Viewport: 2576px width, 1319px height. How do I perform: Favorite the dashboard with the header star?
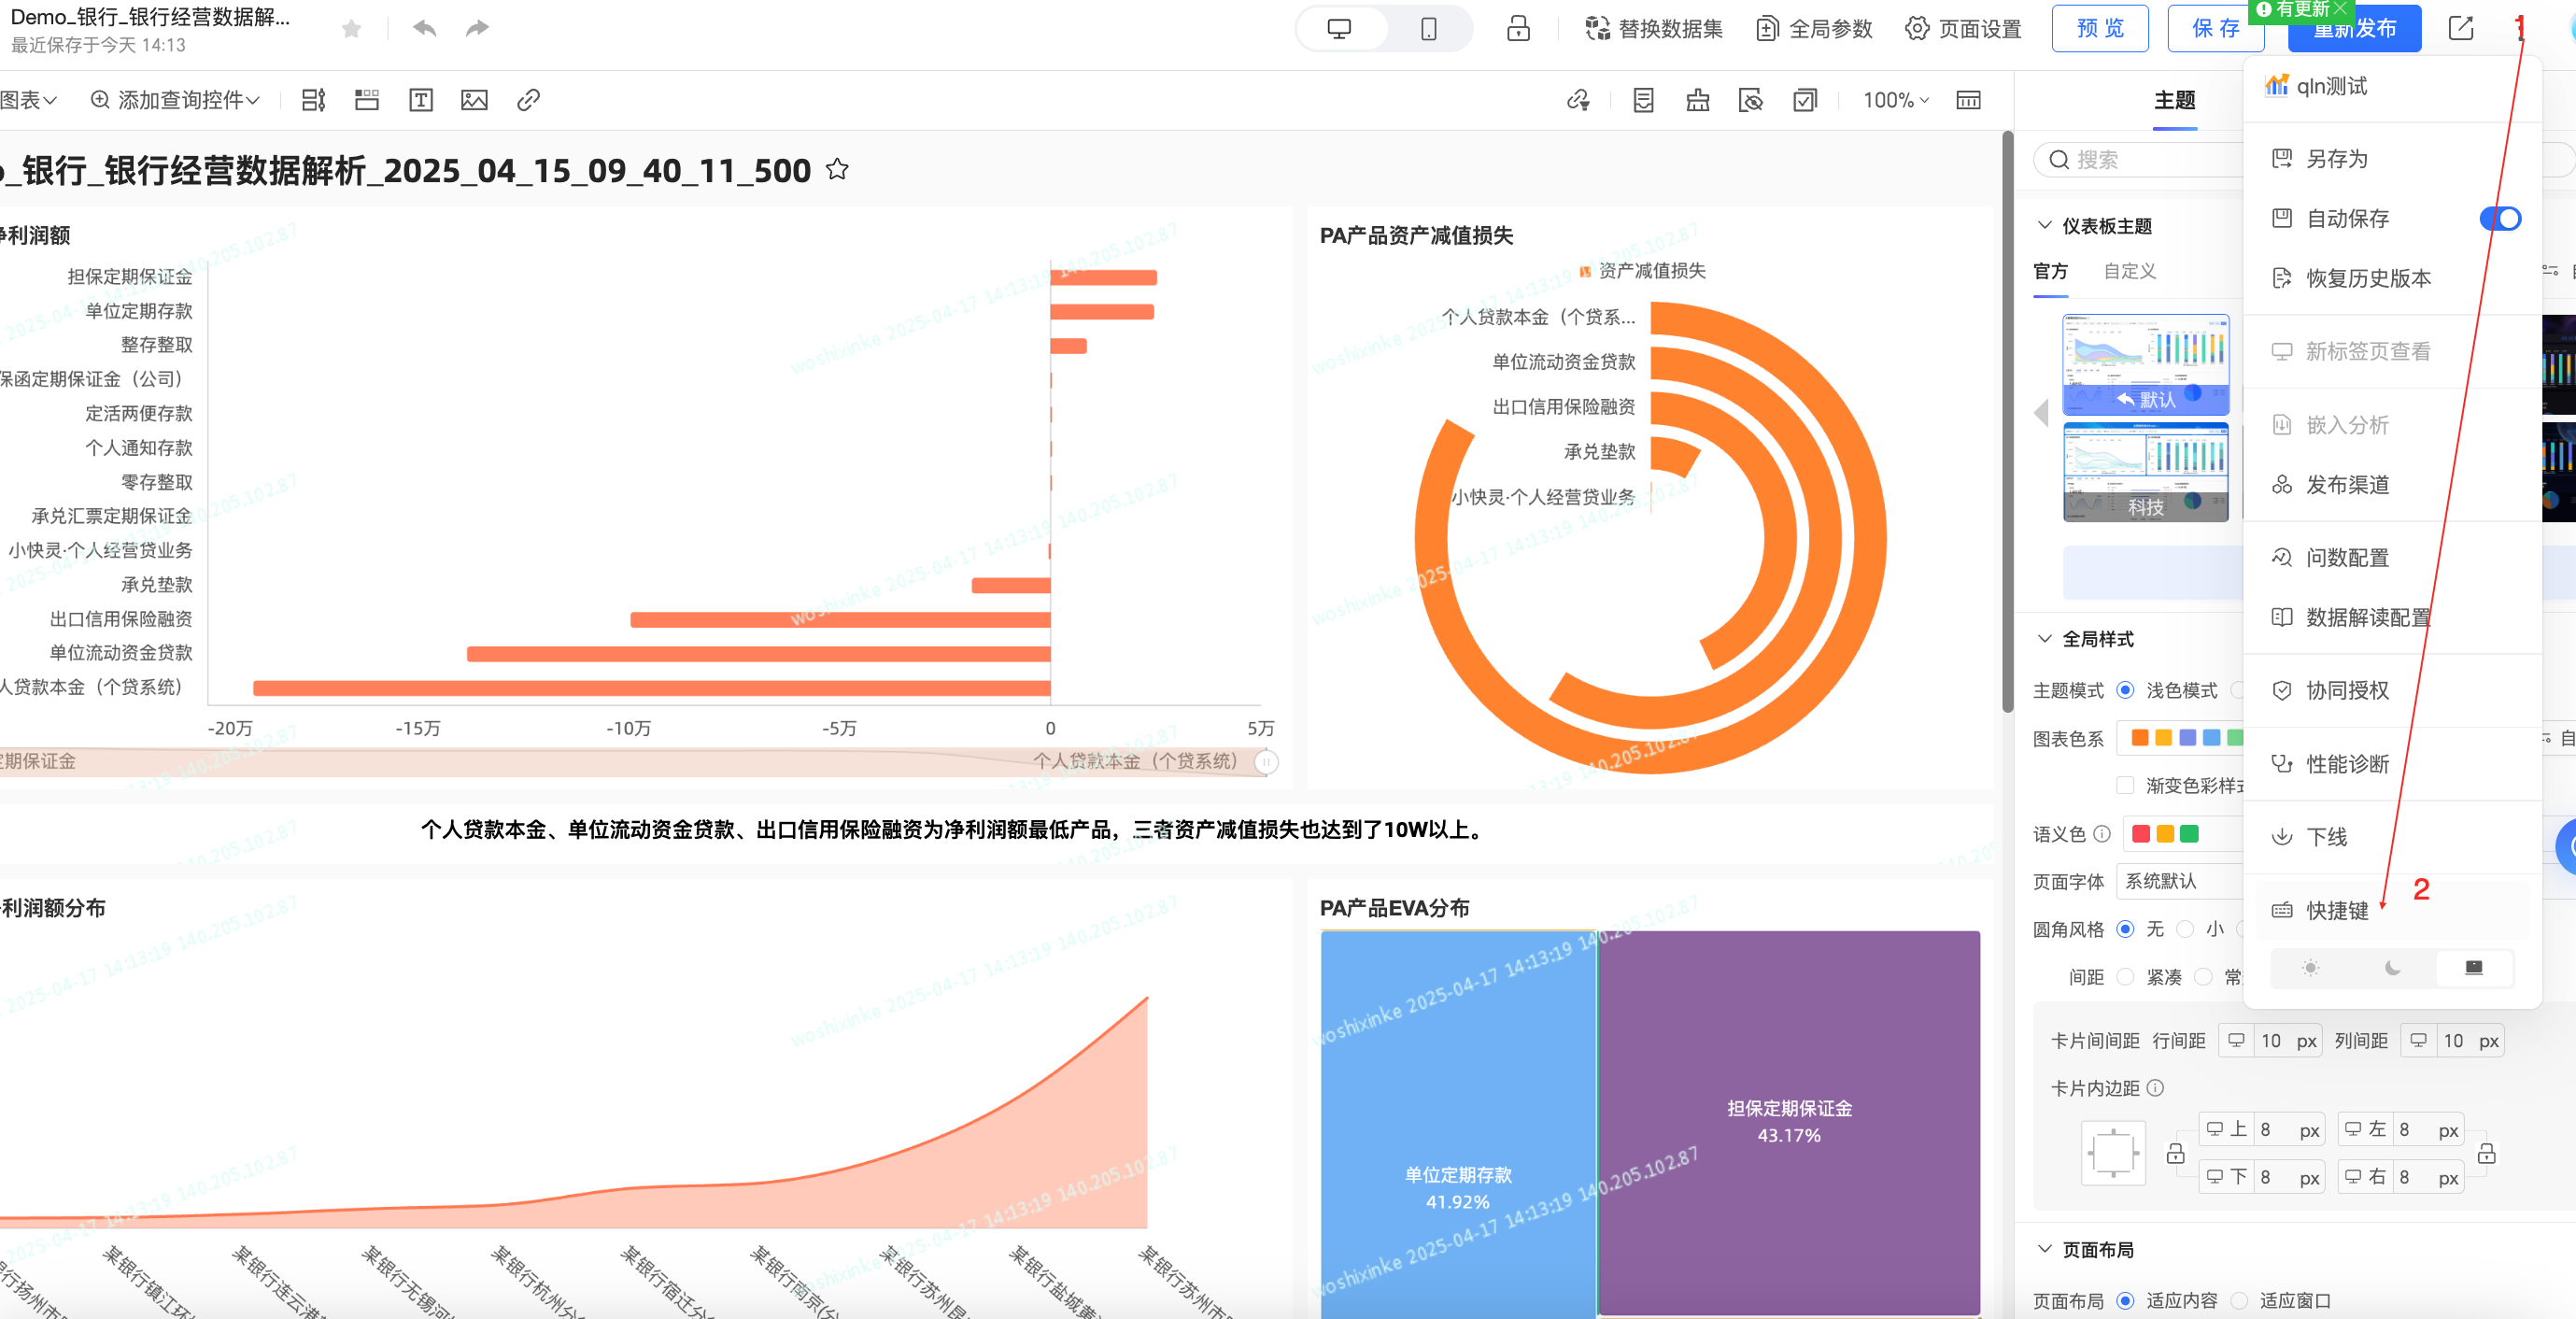tap(351, 29)
